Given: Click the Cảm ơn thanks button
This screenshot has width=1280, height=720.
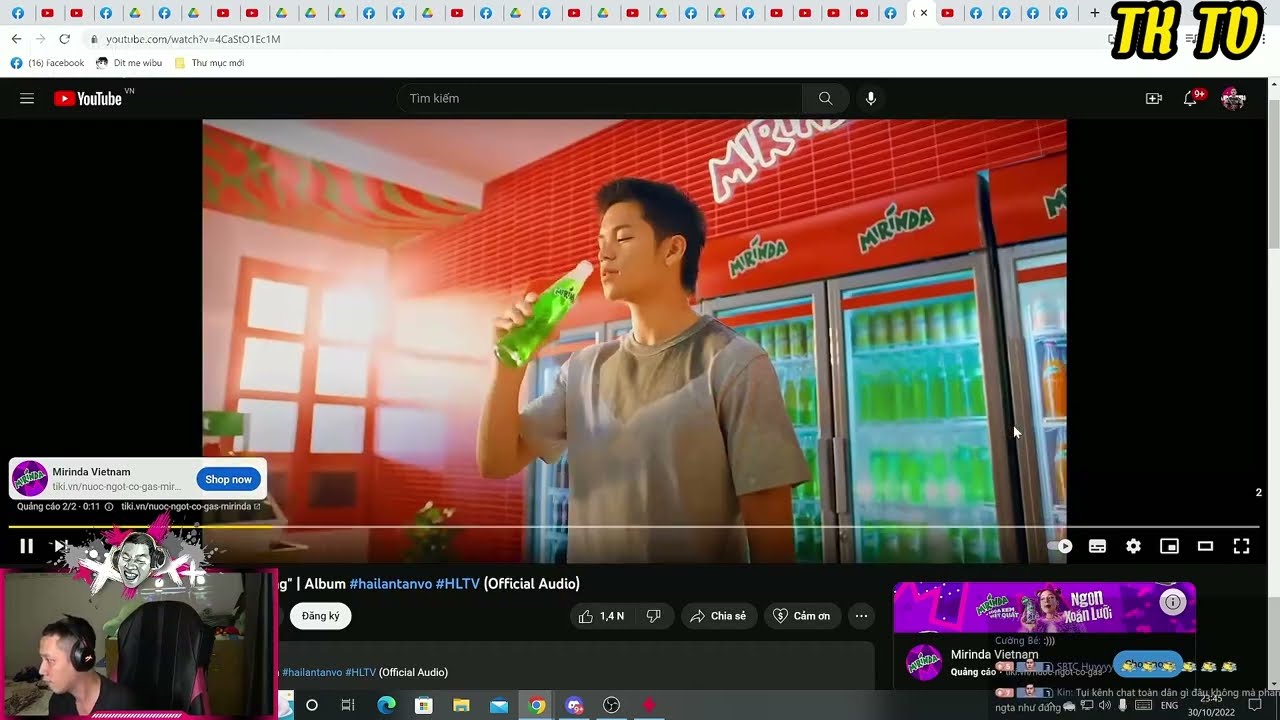Looking at the screenshot, I should [x=802, y=616].
